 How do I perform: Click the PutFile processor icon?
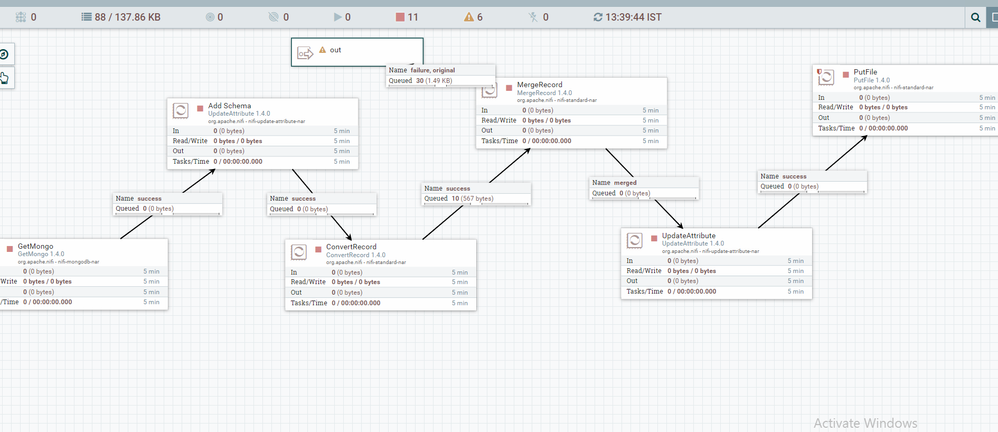[829, 80]
